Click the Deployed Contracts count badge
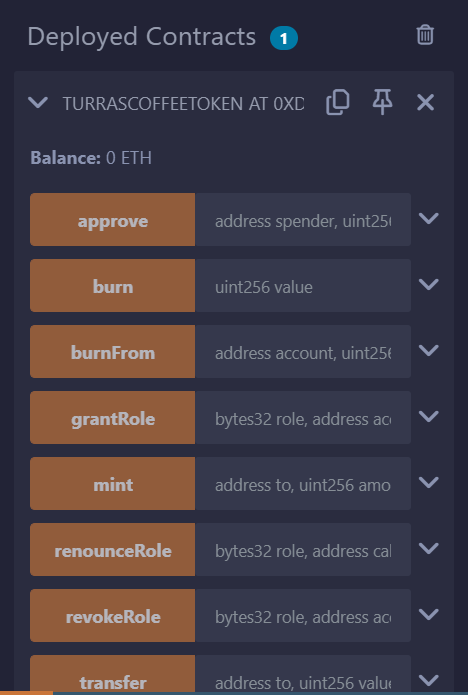The image size is (468, 695). tap(284, 38)
